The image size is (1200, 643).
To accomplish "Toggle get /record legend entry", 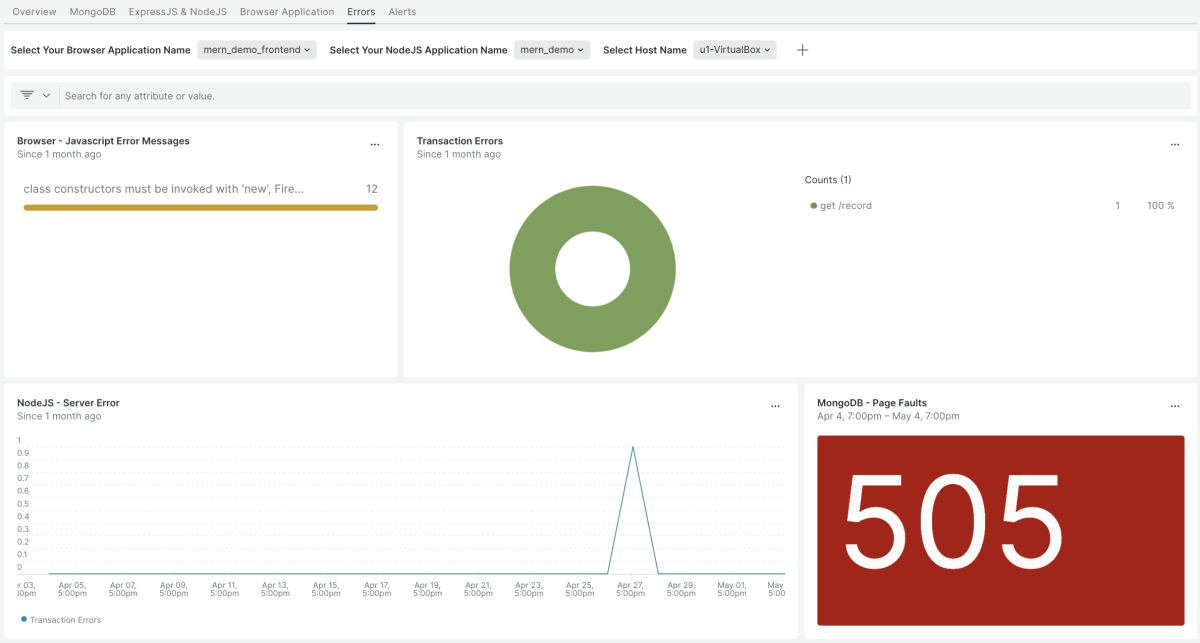I will [x=845, y=206].
